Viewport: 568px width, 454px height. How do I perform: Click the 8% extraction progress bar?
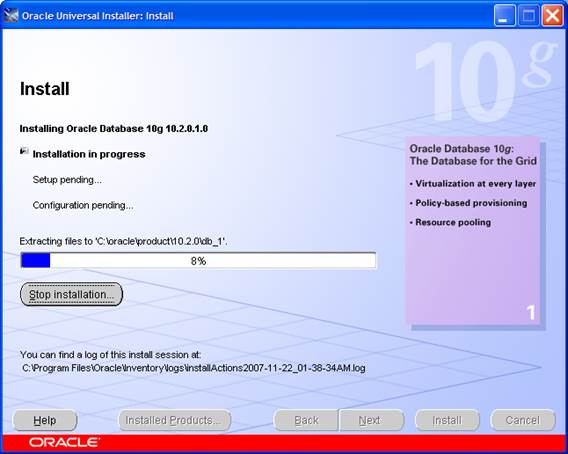tap(198, 261)
